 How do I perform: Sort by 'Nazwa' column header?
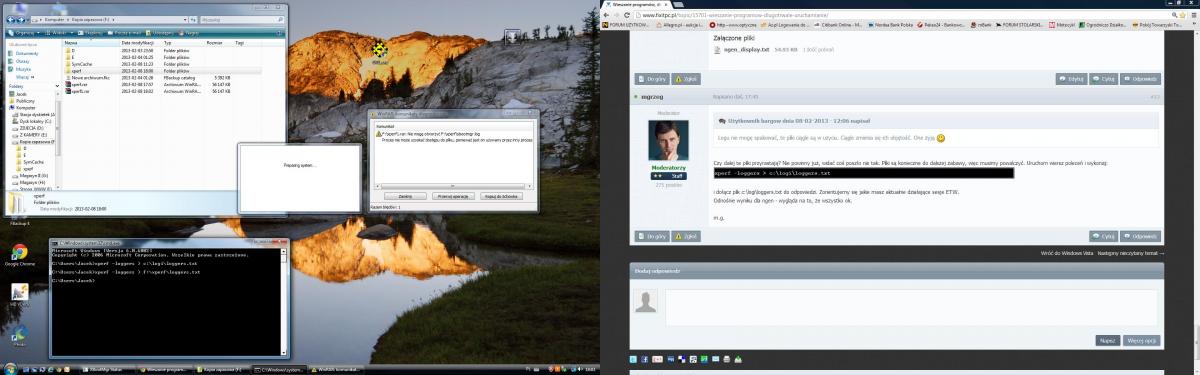(90, 44)
